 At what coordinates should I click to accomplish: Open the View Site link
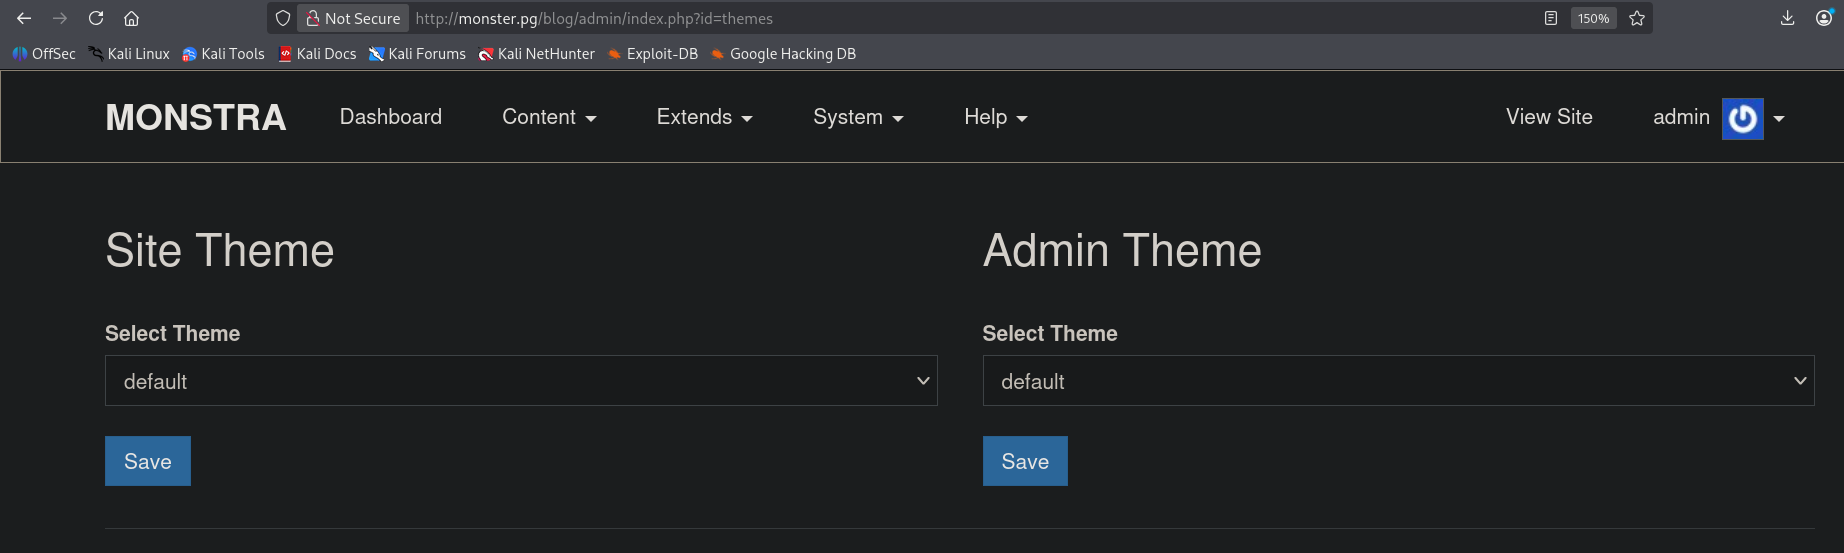1549,117
